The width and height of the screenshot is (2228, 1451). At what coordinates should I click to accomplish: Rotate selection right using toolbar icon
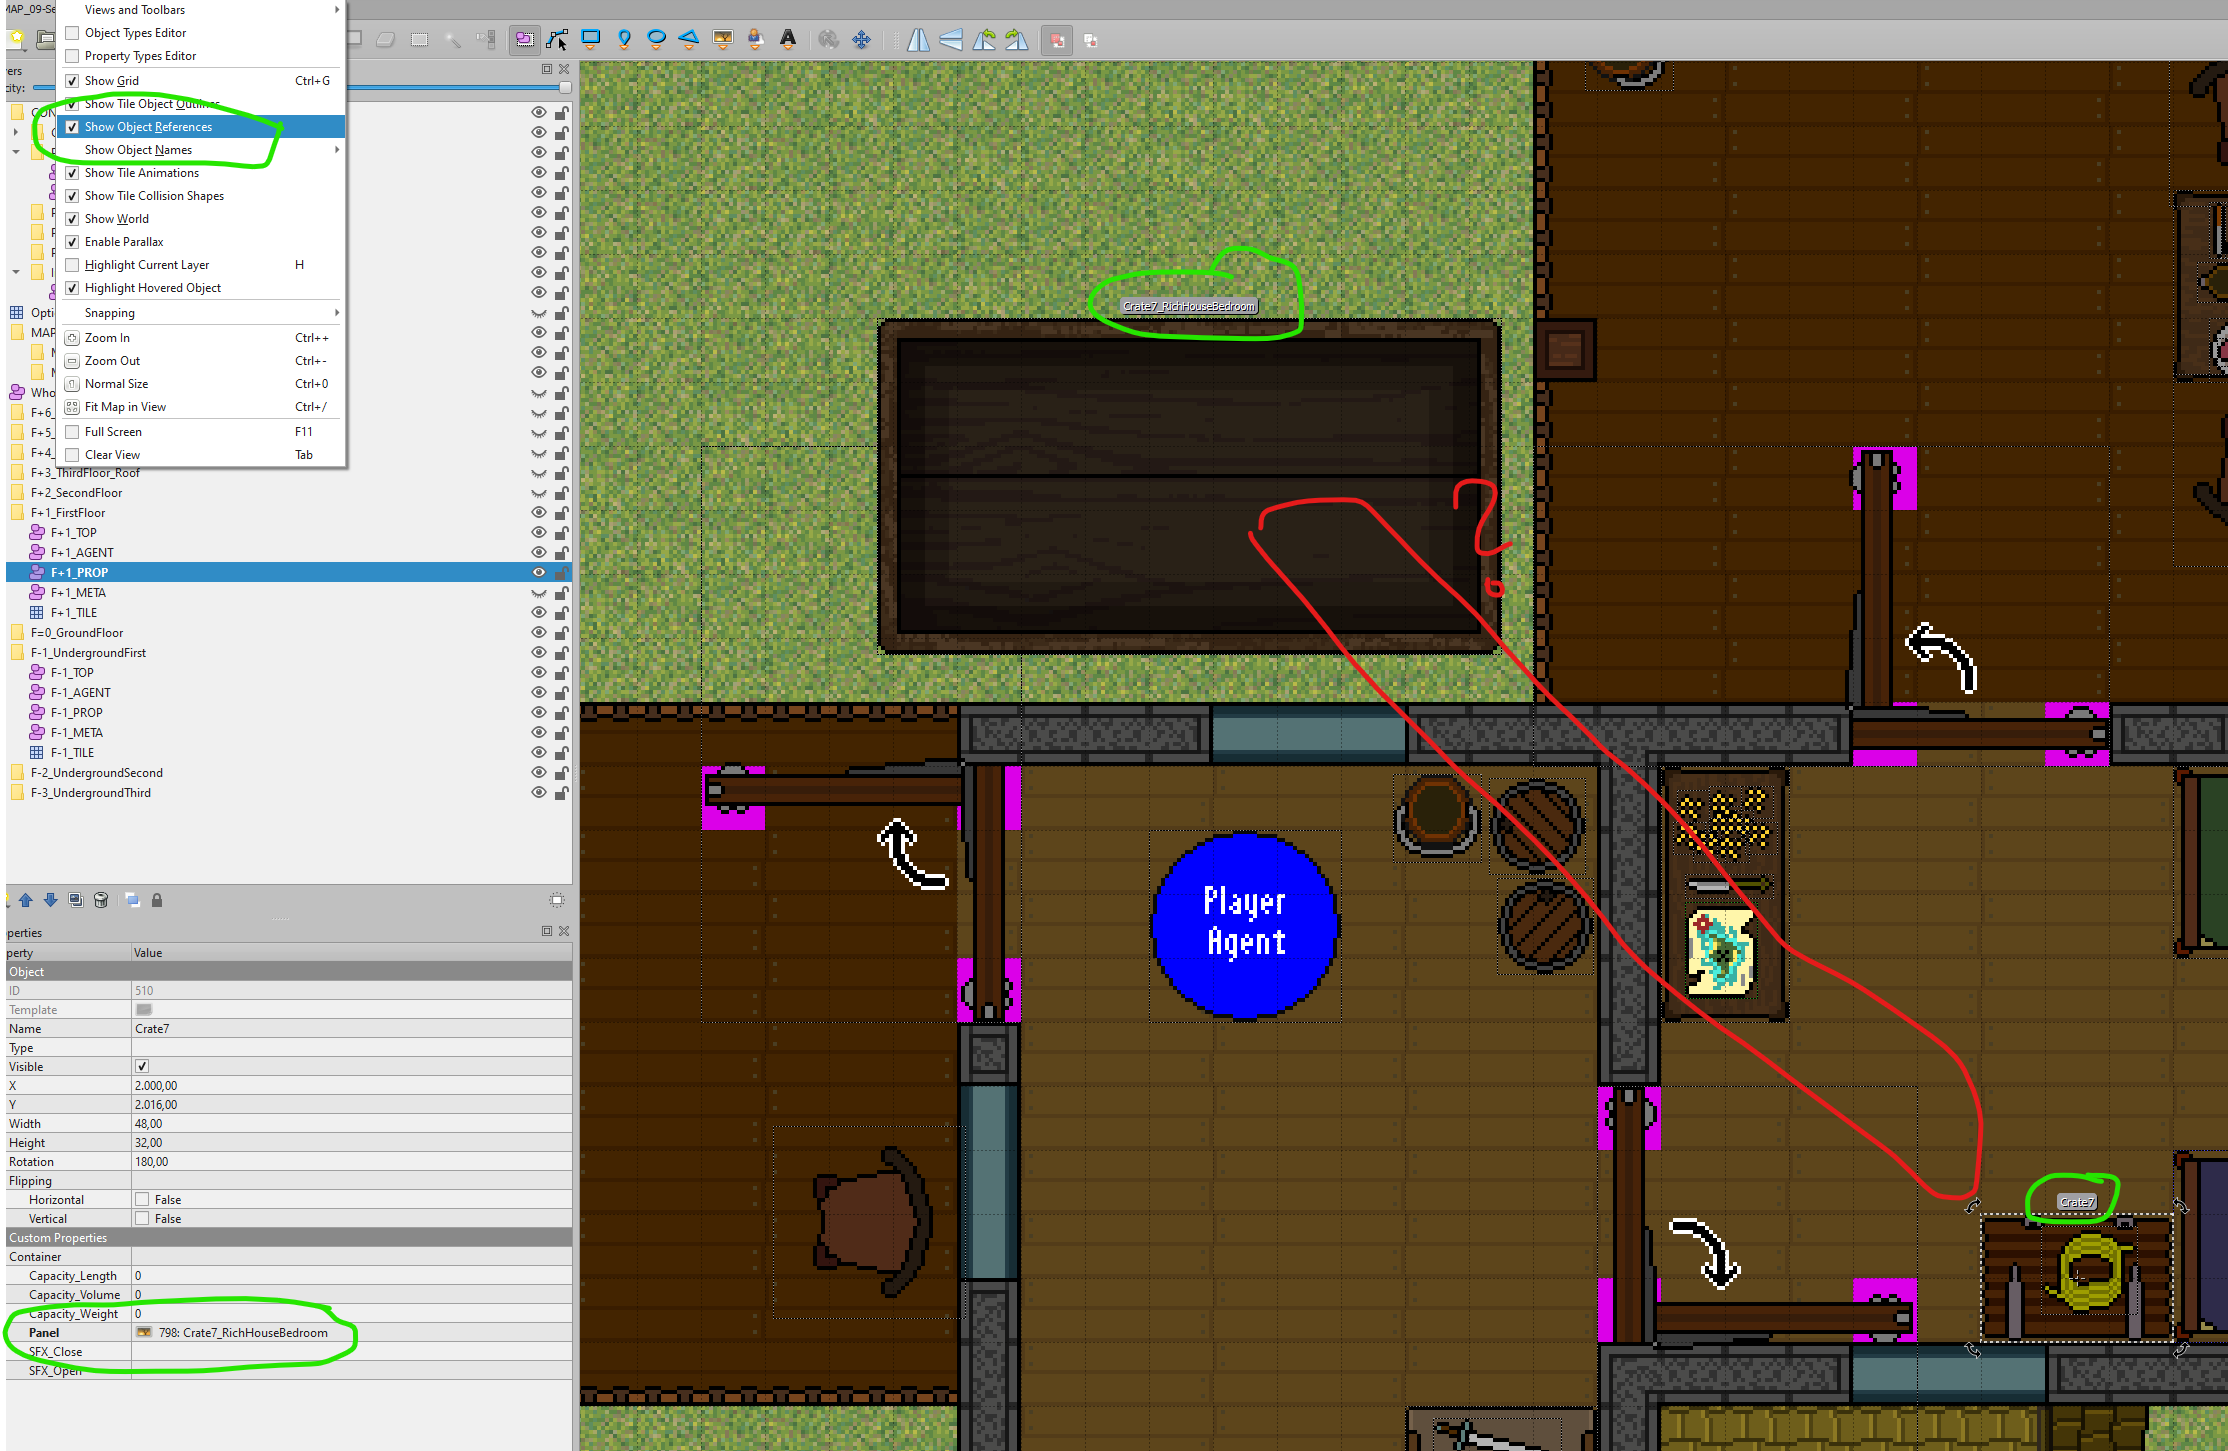tap(1017, 40)
